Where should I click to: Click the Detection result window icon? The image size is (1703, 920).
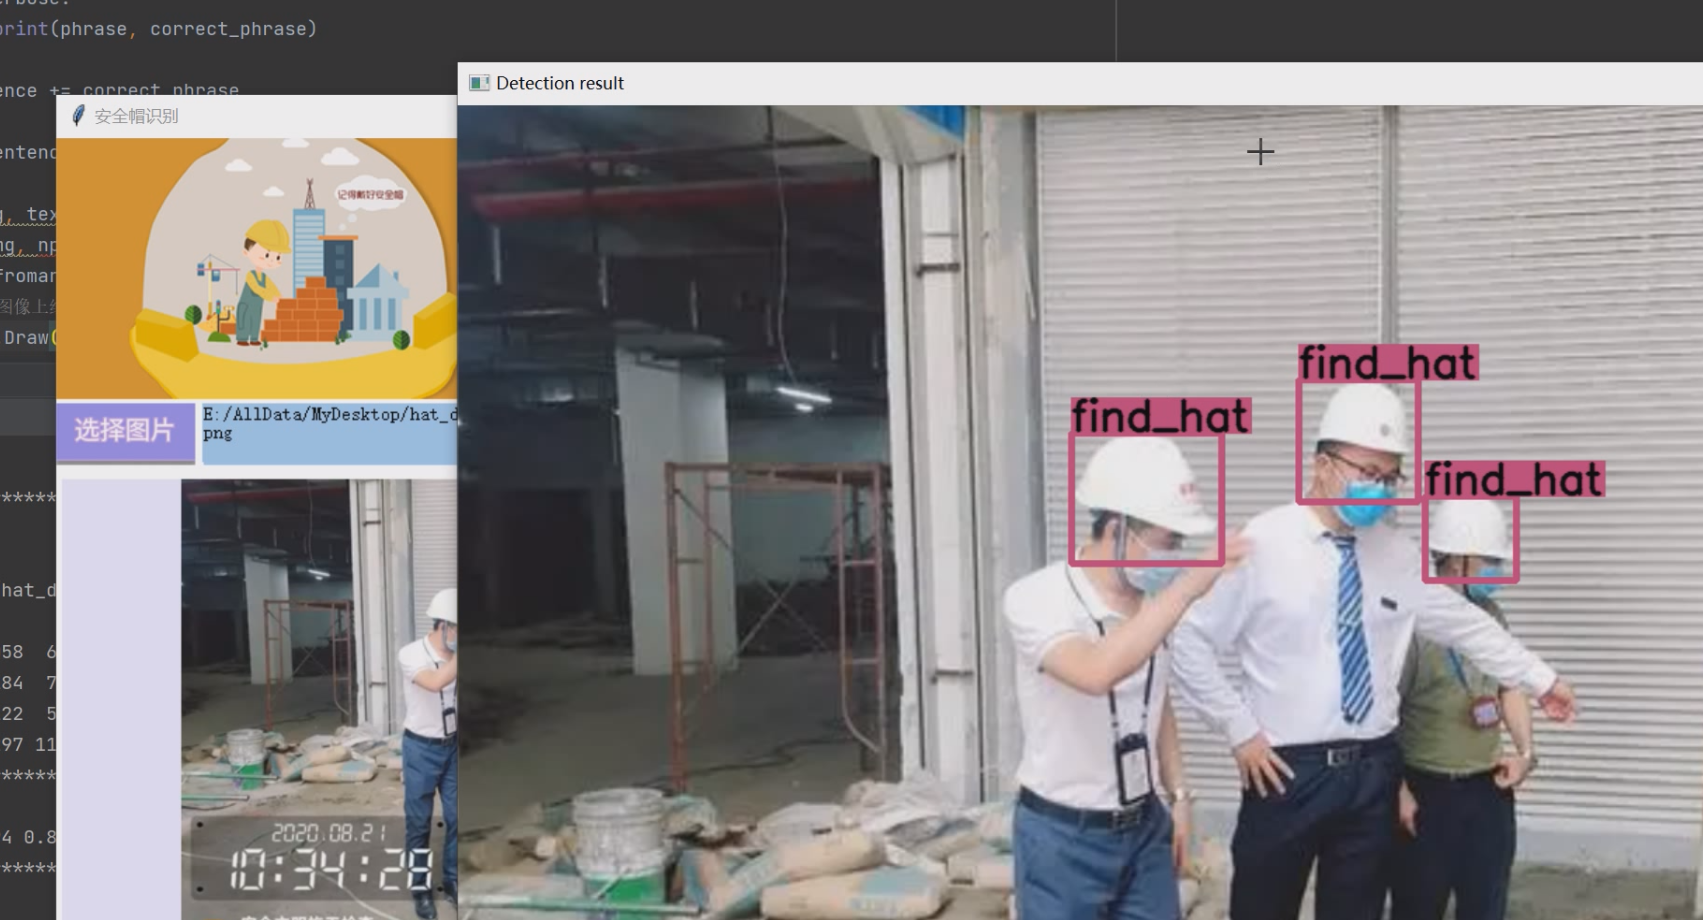(x=479, y=83)
